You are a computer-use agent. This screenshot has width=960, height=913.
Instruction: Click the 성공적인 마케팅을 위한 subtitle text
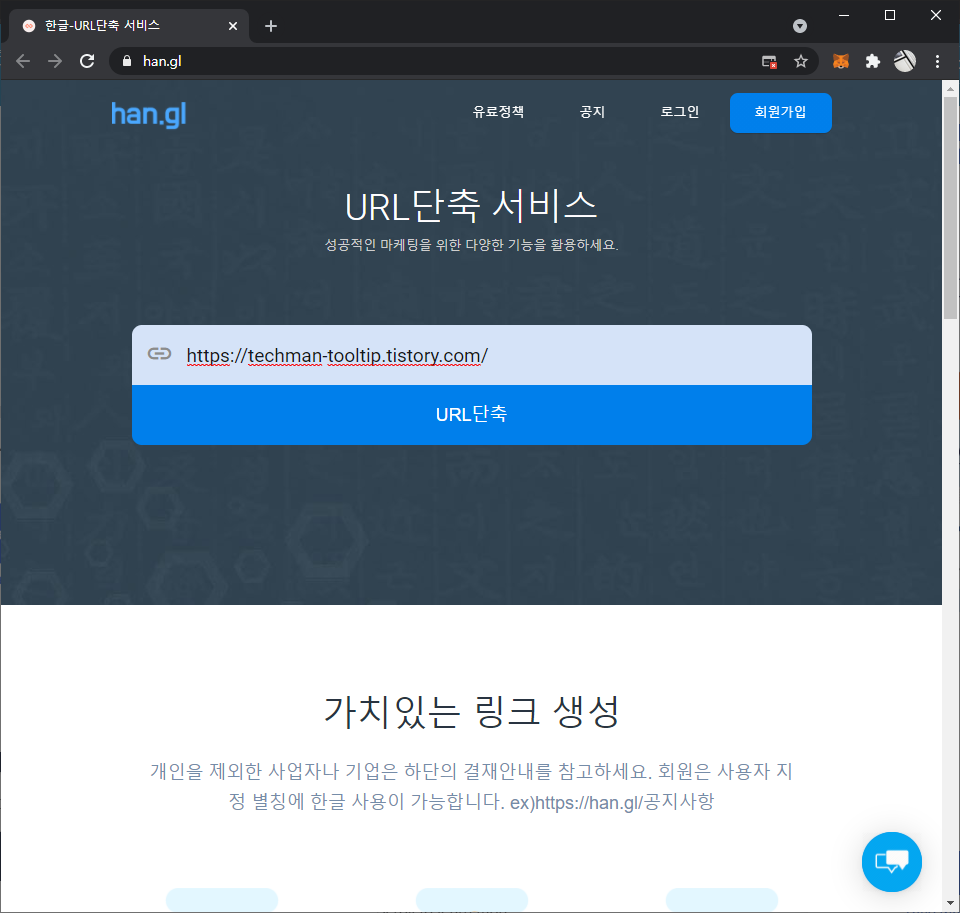pos(471,245)
